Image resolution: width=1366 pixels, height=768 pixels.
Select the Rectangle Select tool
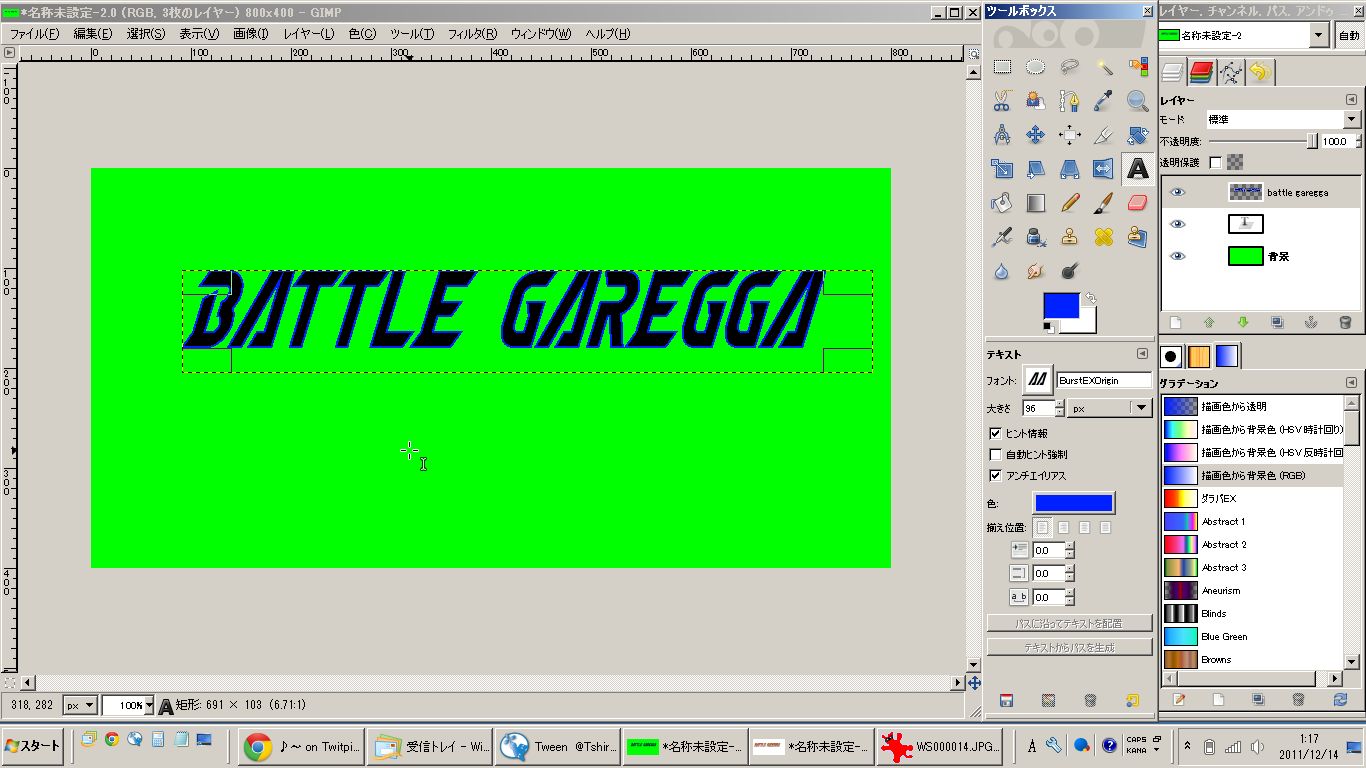click(x=1002, y=67)
